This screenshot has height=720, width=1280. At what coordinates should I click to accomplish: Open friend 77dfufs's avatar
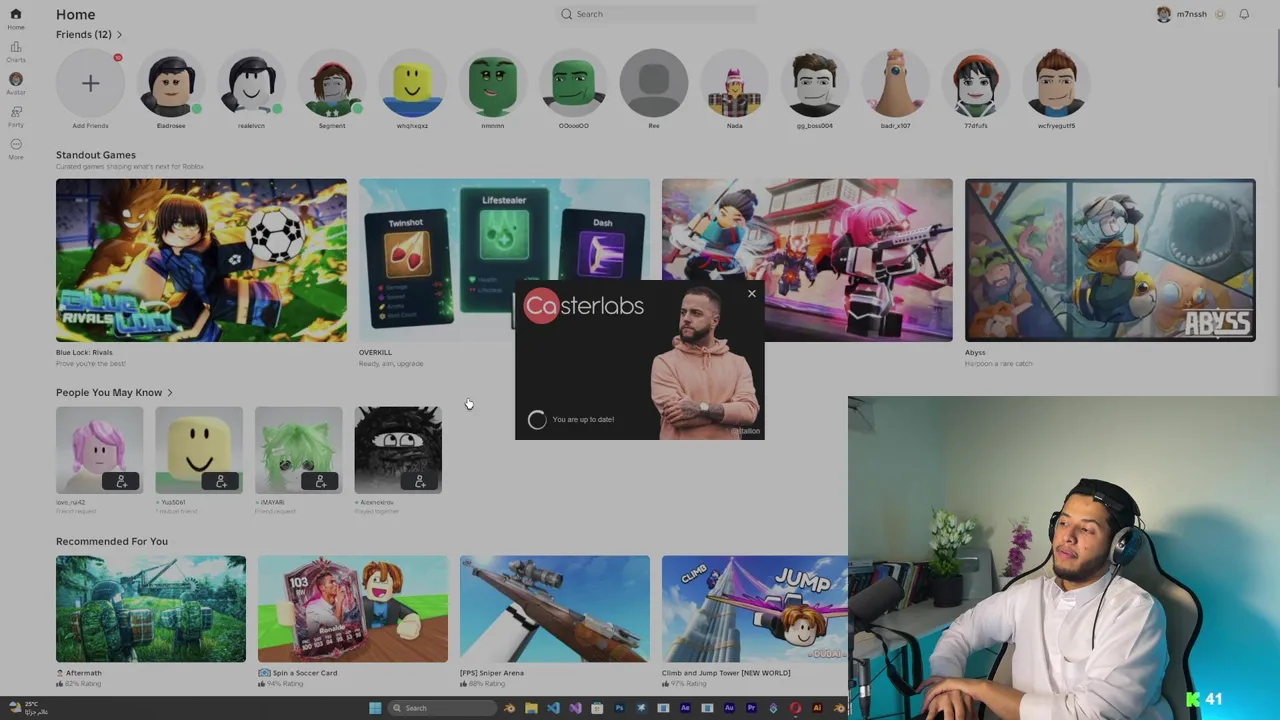976,83
